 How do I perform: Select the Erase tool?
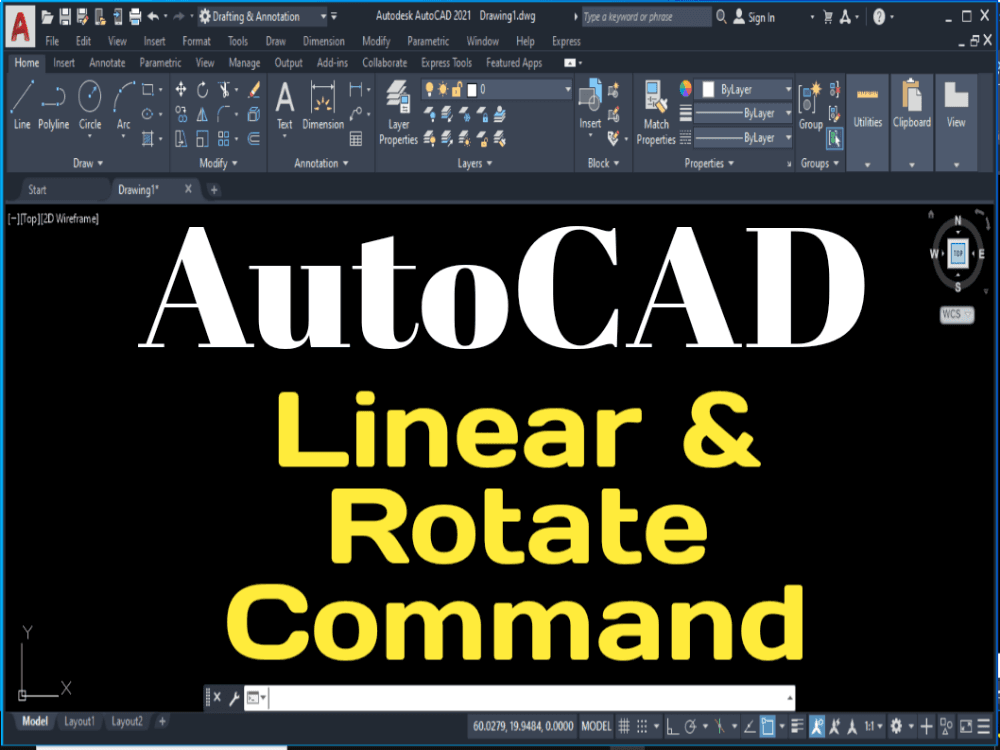tap(254, 89)
